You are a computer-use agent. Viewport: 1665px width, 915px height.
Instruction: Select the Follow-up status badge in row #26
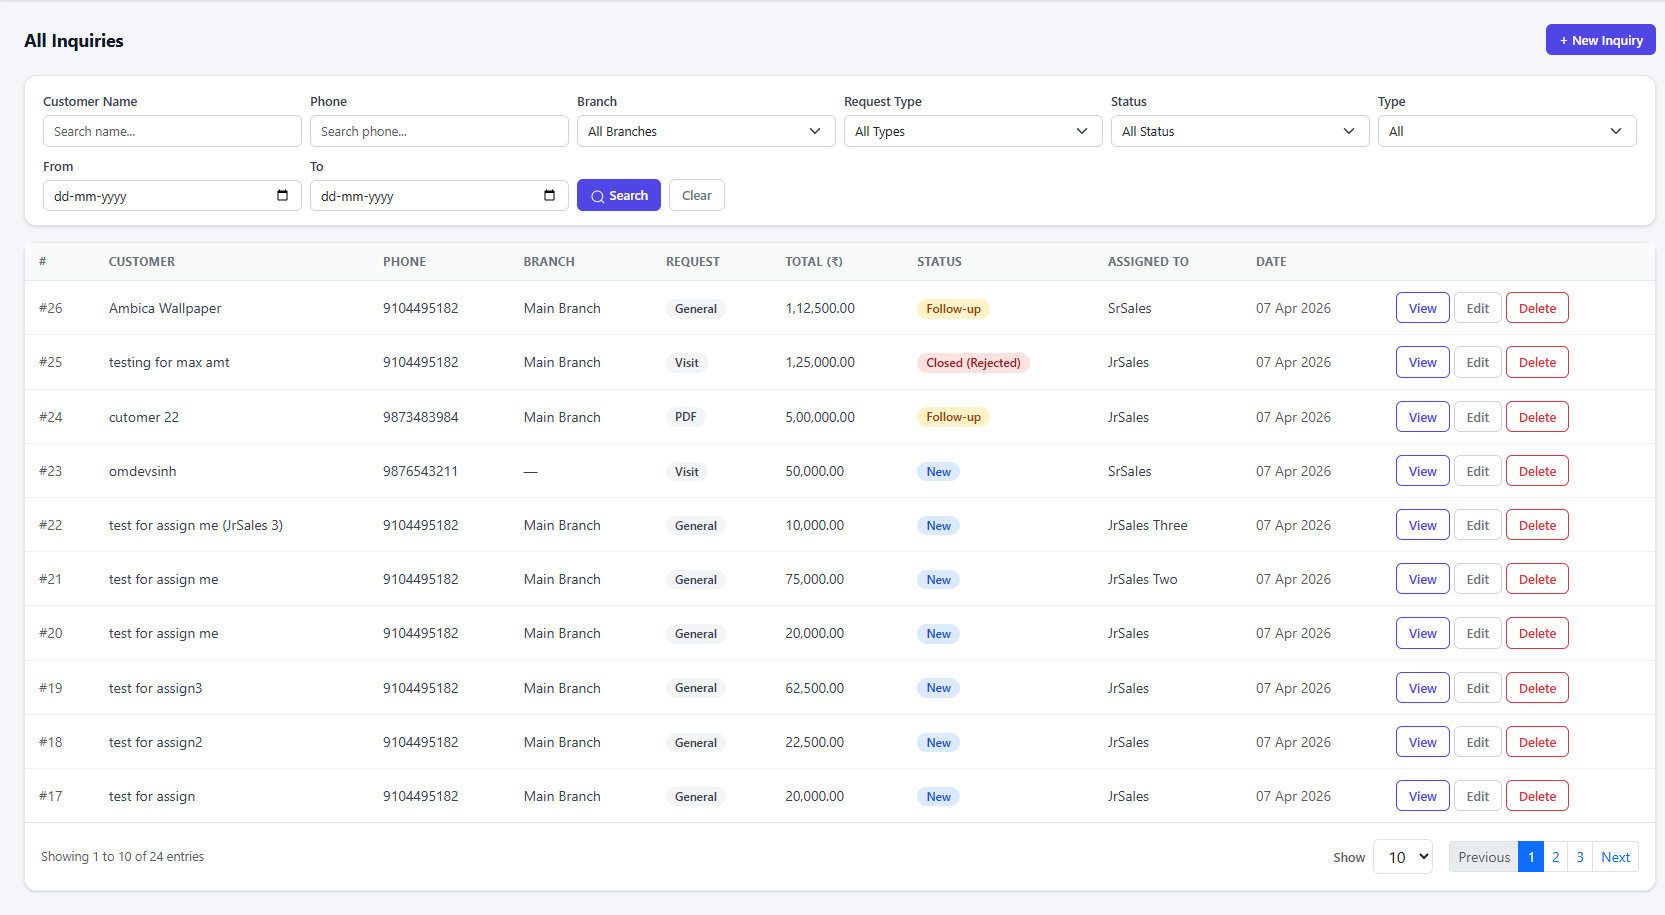pyautogui.click(x=953, y=309)
